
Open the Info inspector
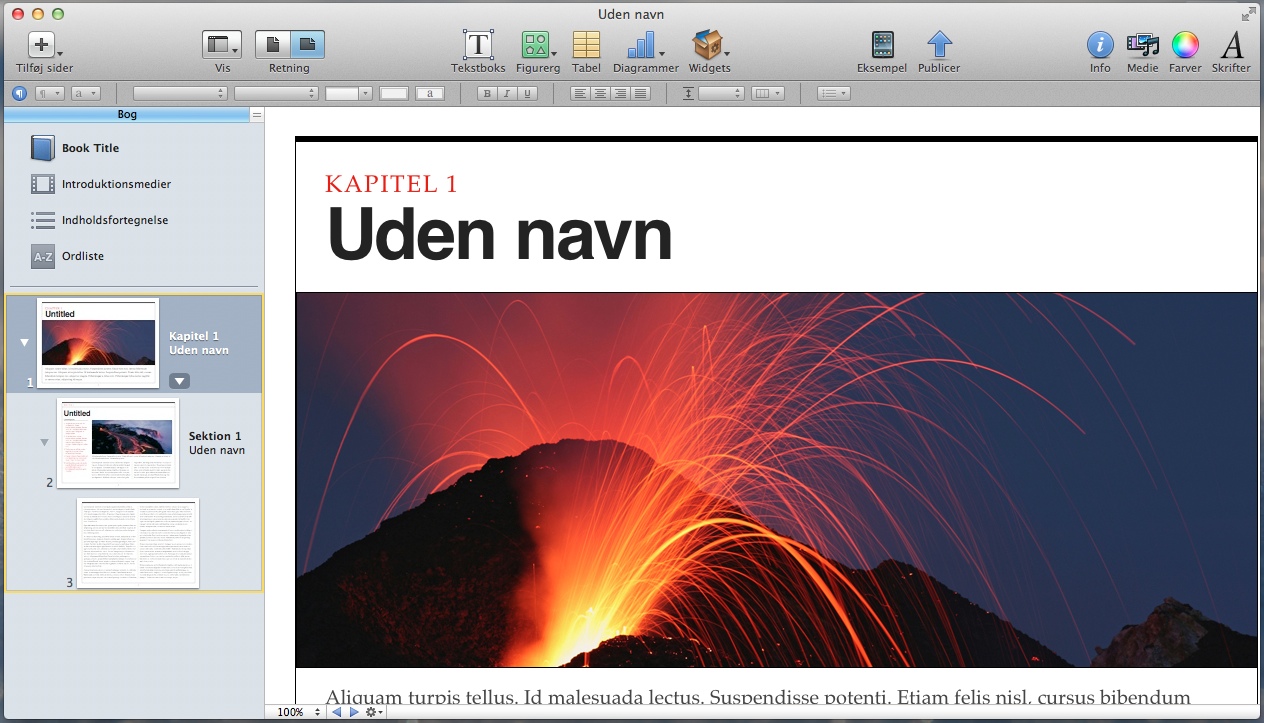1100,45
